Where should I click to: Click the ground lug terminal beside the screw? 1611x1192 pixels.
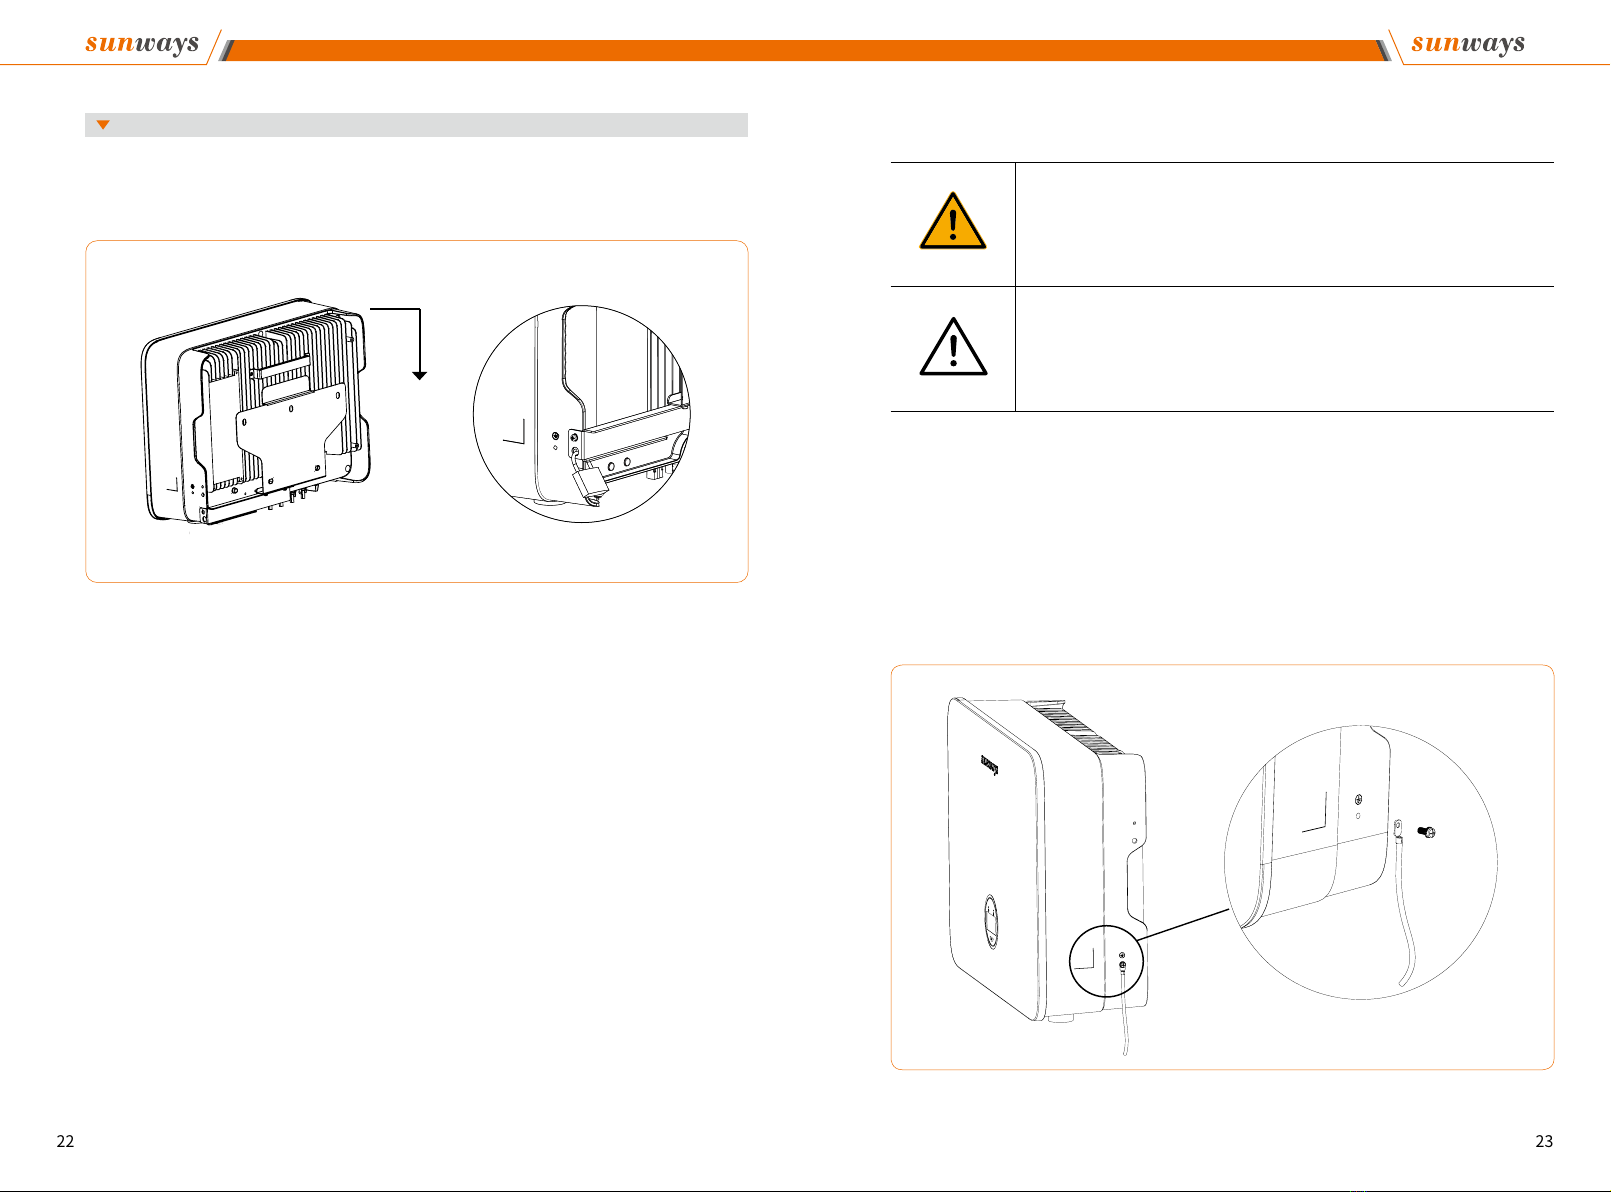[x=1398, y=829]
